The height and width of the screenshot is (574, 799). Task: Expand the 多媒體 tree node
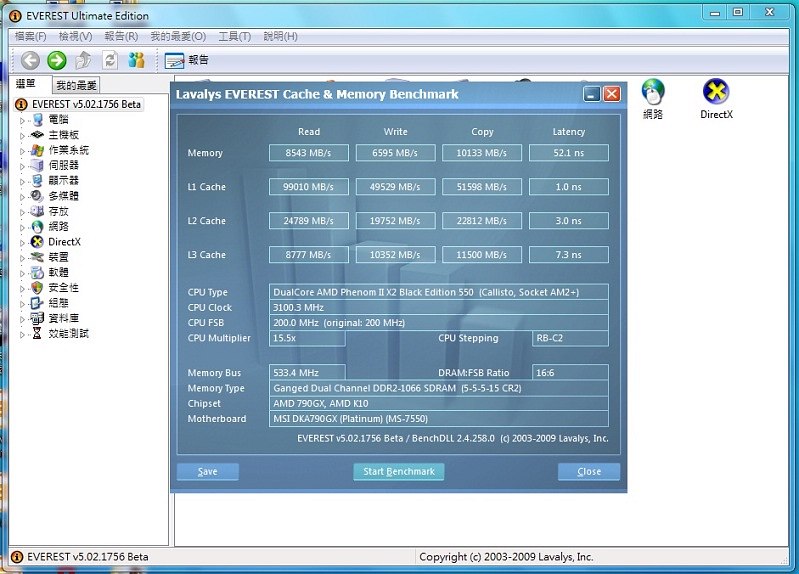[22, 197]
